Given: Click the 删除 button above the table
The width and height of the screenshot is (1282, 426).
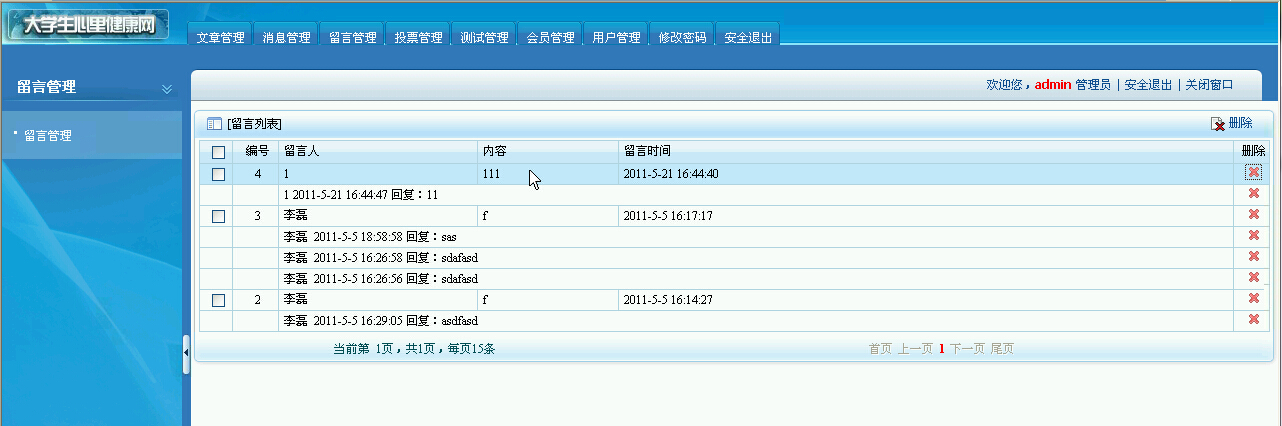Looking at the screenshot, I should [1232, 124].
